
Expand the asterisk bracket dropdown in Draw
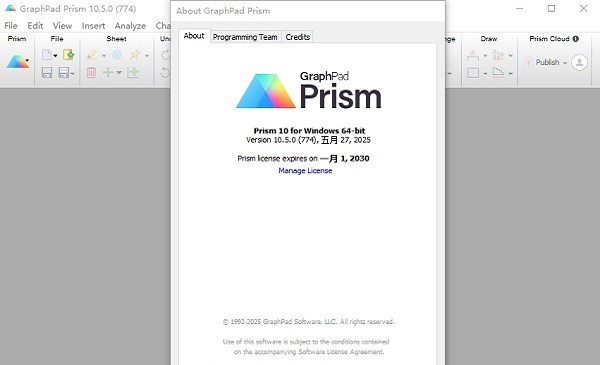click(x=485, y=56)
